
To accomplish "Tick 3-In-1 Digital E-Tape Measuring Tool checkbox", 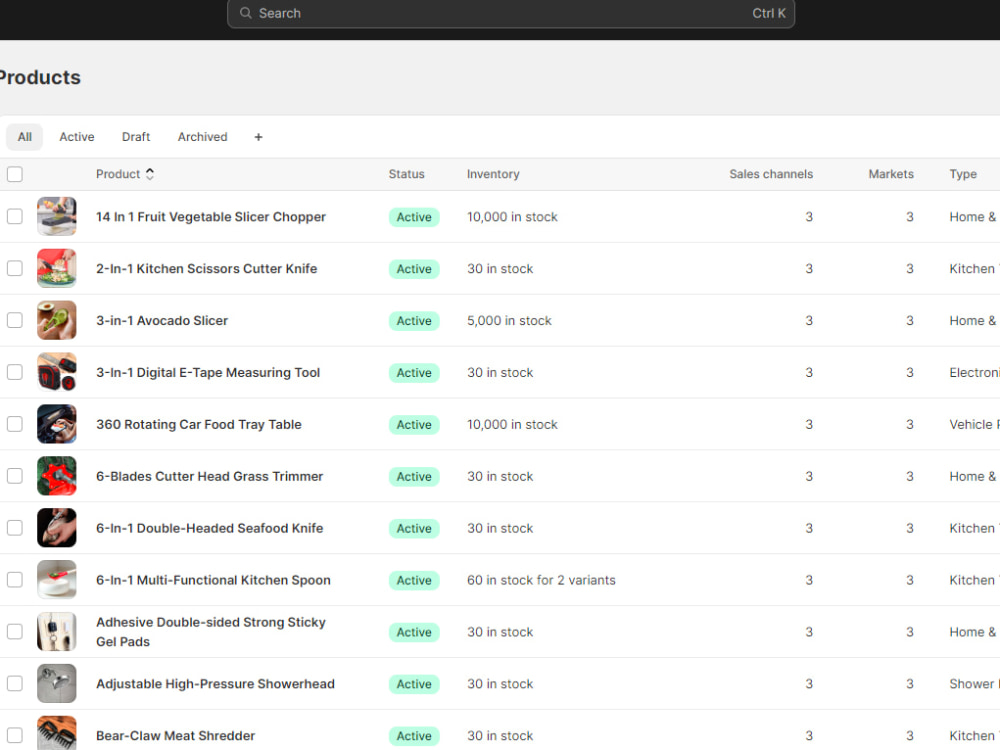I will tap(15, 372).
